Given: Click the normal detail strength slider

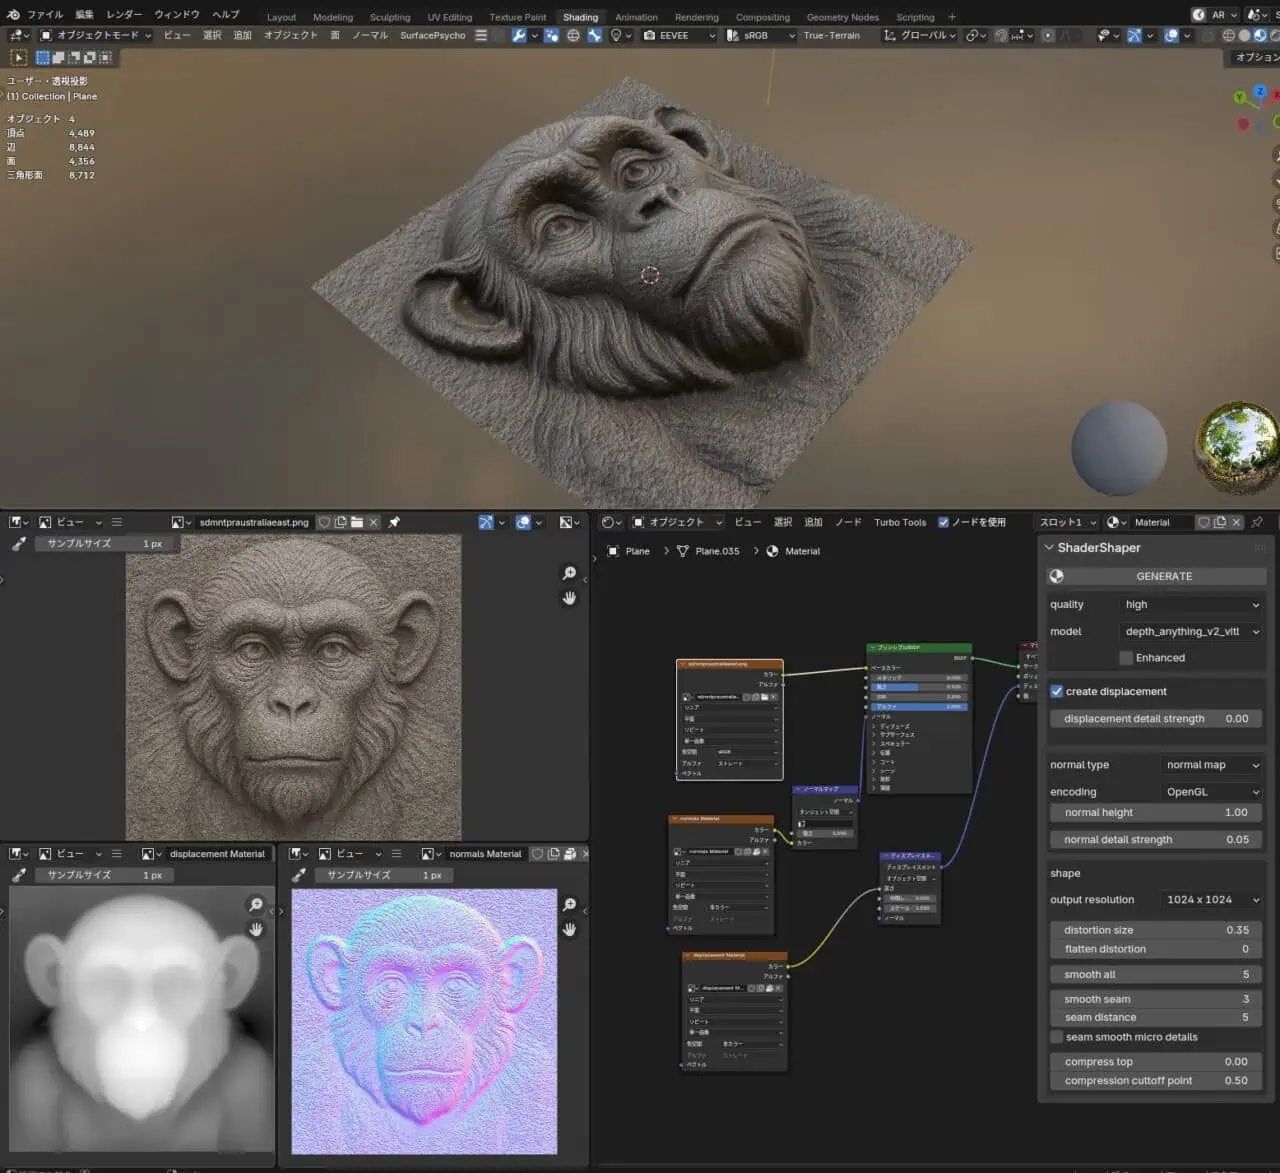Looking at the screenshot, I should pos(1155,839).
